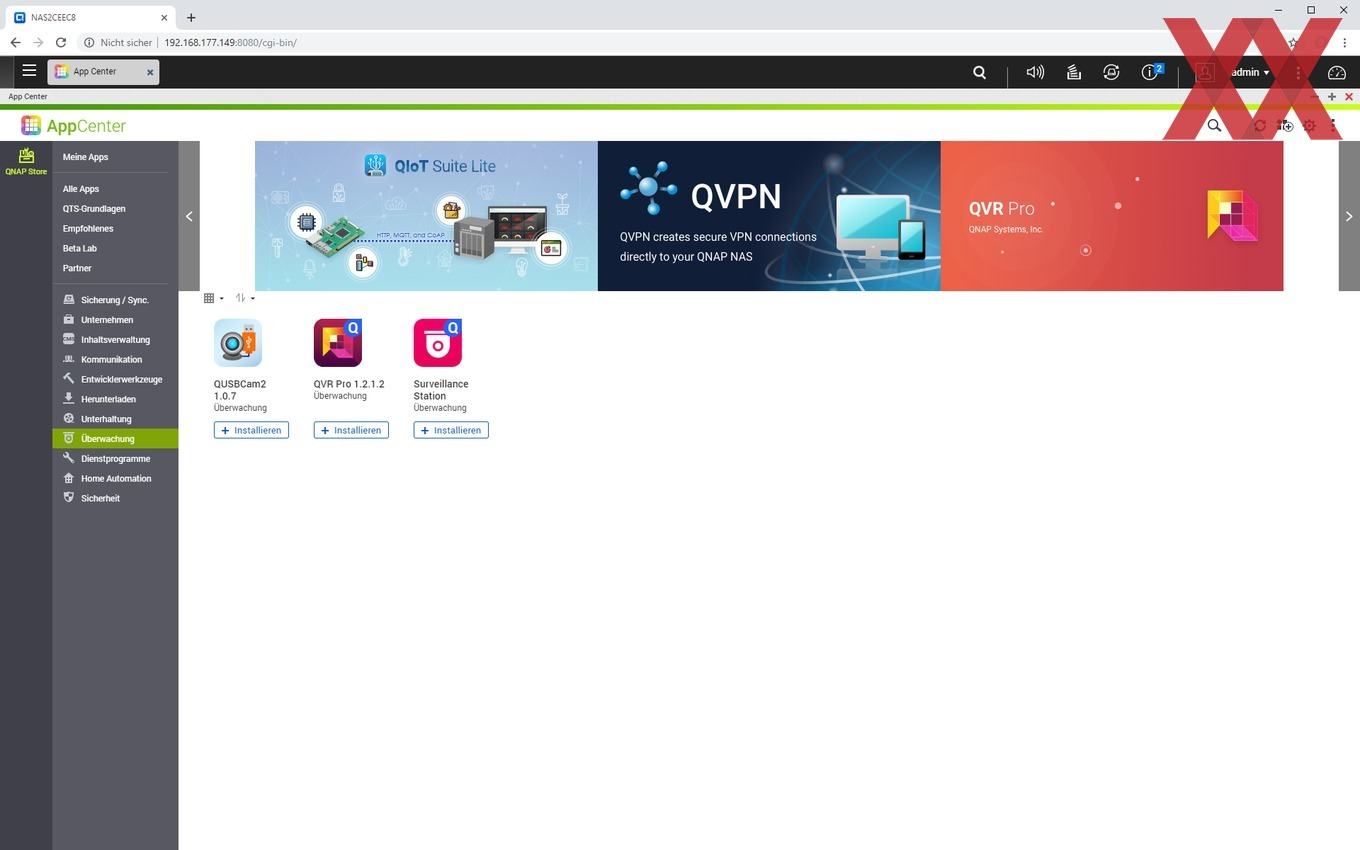Open Home Automation category
The image size is (1360, 850).
point(115,479)
